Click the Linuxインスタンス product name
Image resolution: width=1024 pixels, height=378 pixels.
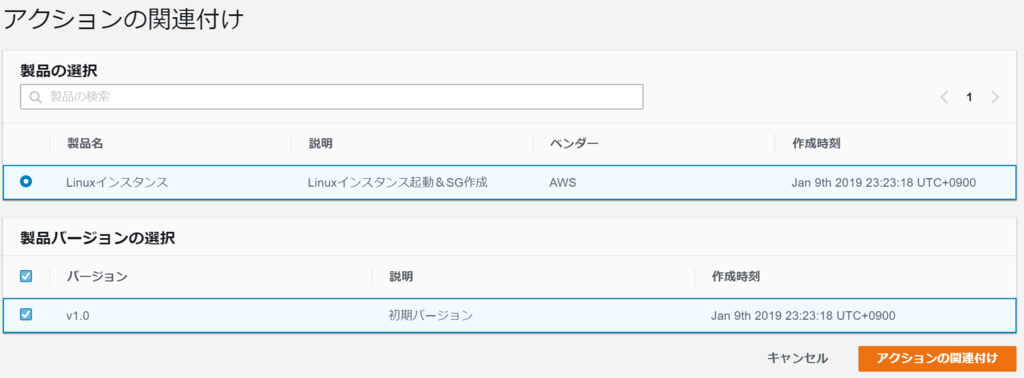click(118, 183)
